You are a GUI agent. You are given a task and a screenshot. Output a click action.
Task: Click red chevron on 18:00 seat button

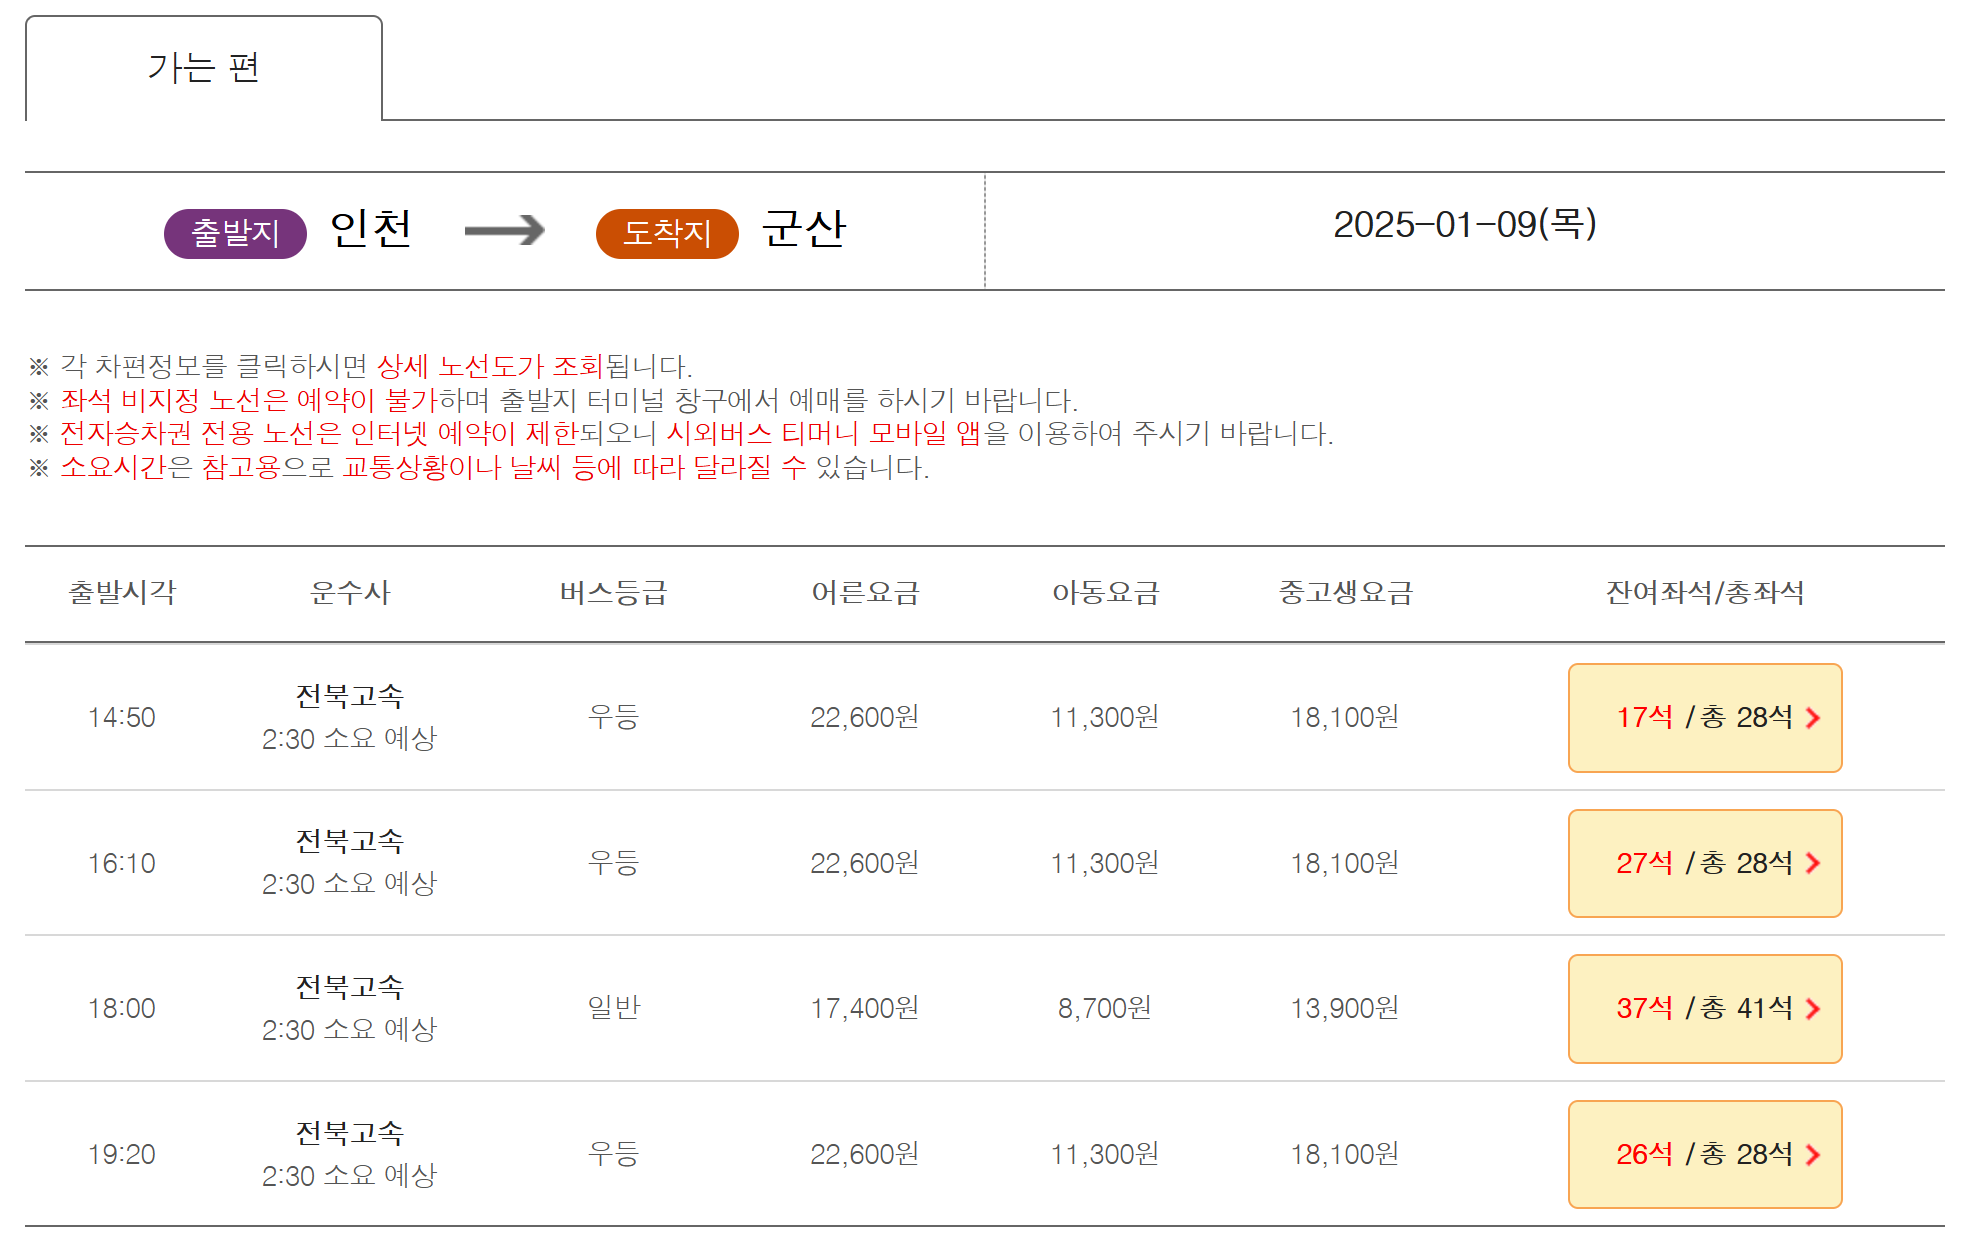tap(1812, 1009)
